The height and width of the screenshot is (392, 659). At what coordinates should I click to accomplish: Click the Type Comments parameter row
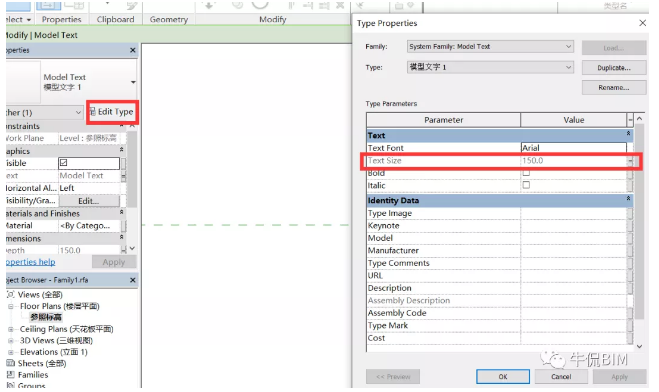(x=497, y=263)
